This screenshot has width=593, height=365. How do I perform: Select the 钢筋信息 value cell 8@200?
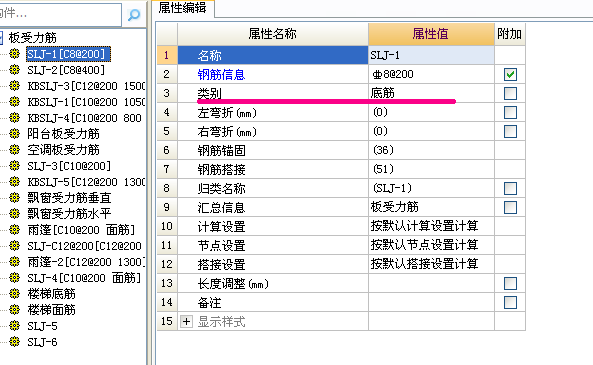tap(431, 74)
